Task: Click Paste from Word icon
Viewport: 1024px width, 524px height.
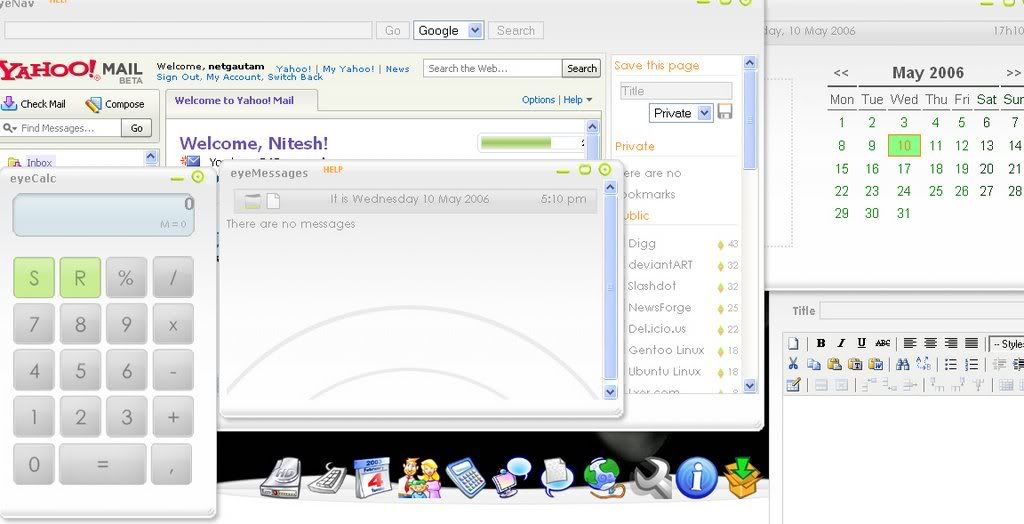Action: coord(875,364)
